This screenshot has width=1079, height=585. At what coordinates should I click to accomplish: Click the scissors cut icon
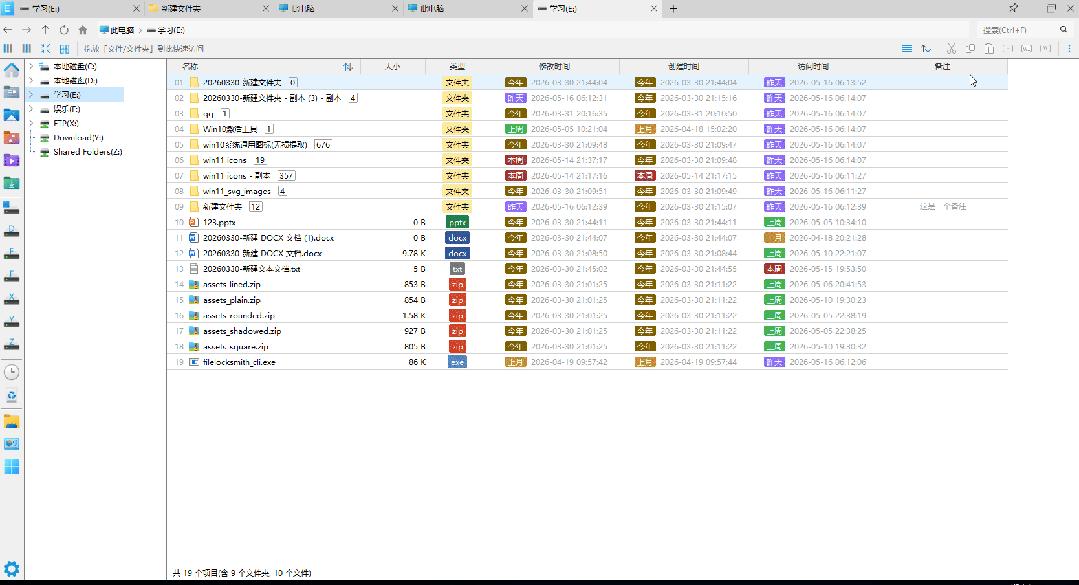pyautogui.click(x=951, y=48)
